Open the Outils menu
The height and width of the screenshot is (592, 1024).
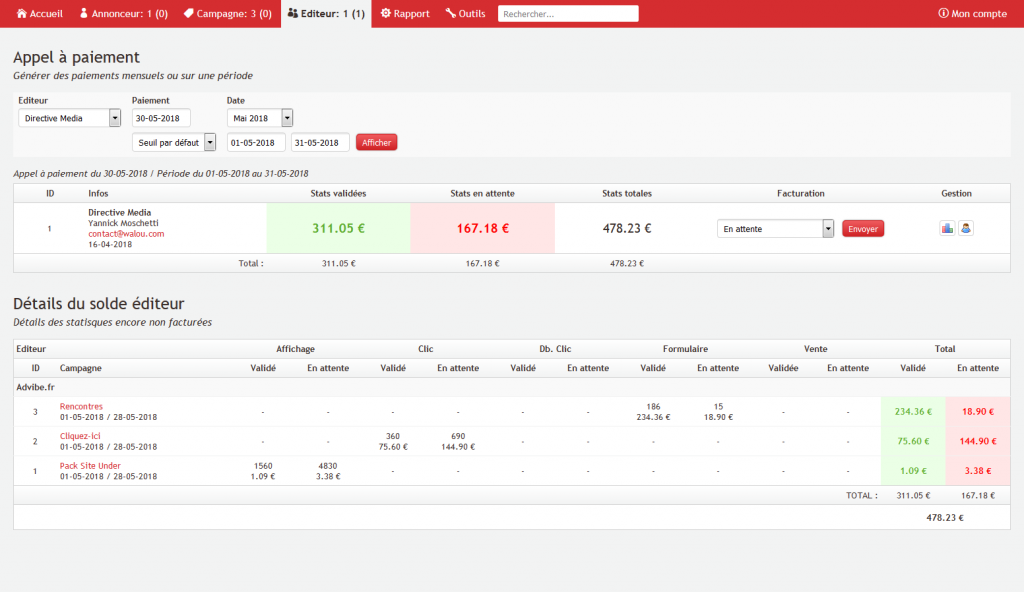coord(466,13)
